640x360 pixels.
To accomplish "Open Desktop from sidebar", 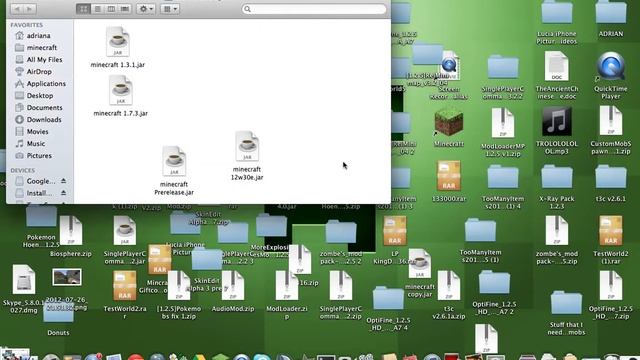I will [40, 96].
